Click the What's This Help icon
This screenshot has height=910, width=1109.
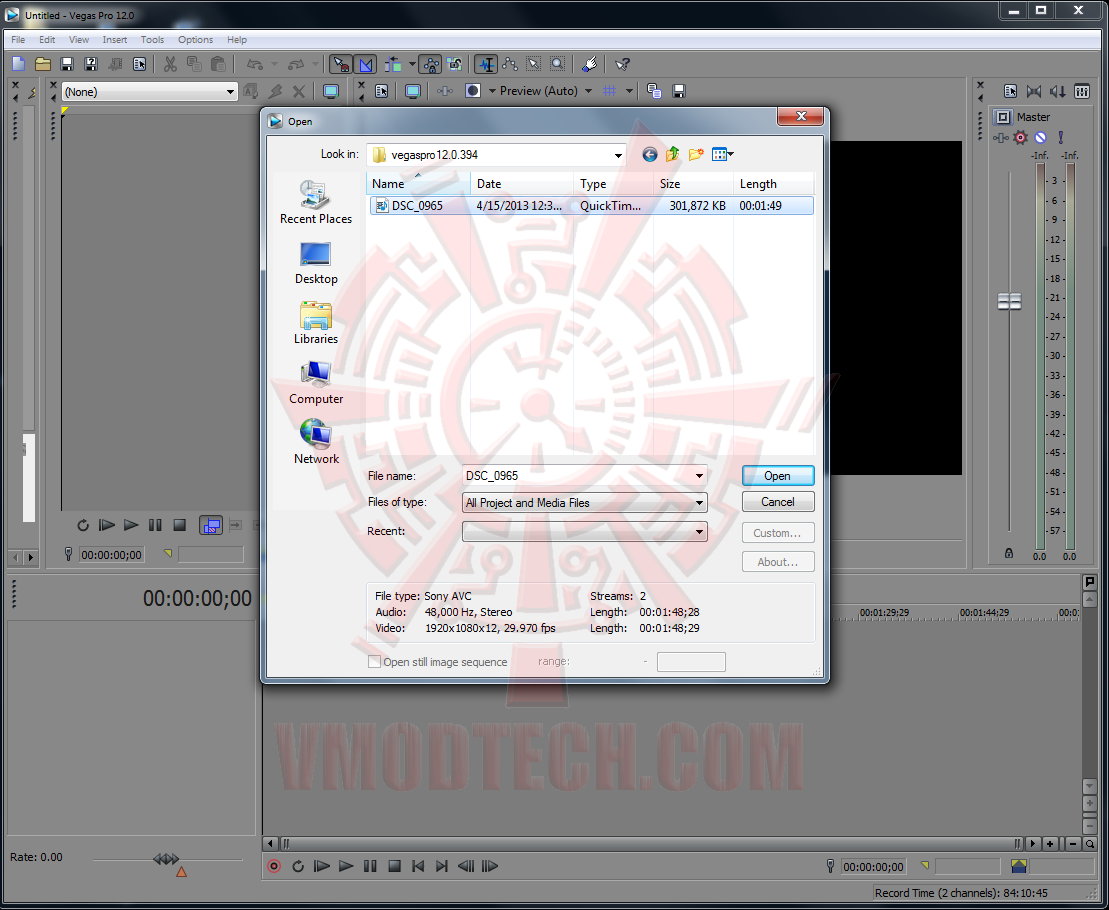(622, 64)
